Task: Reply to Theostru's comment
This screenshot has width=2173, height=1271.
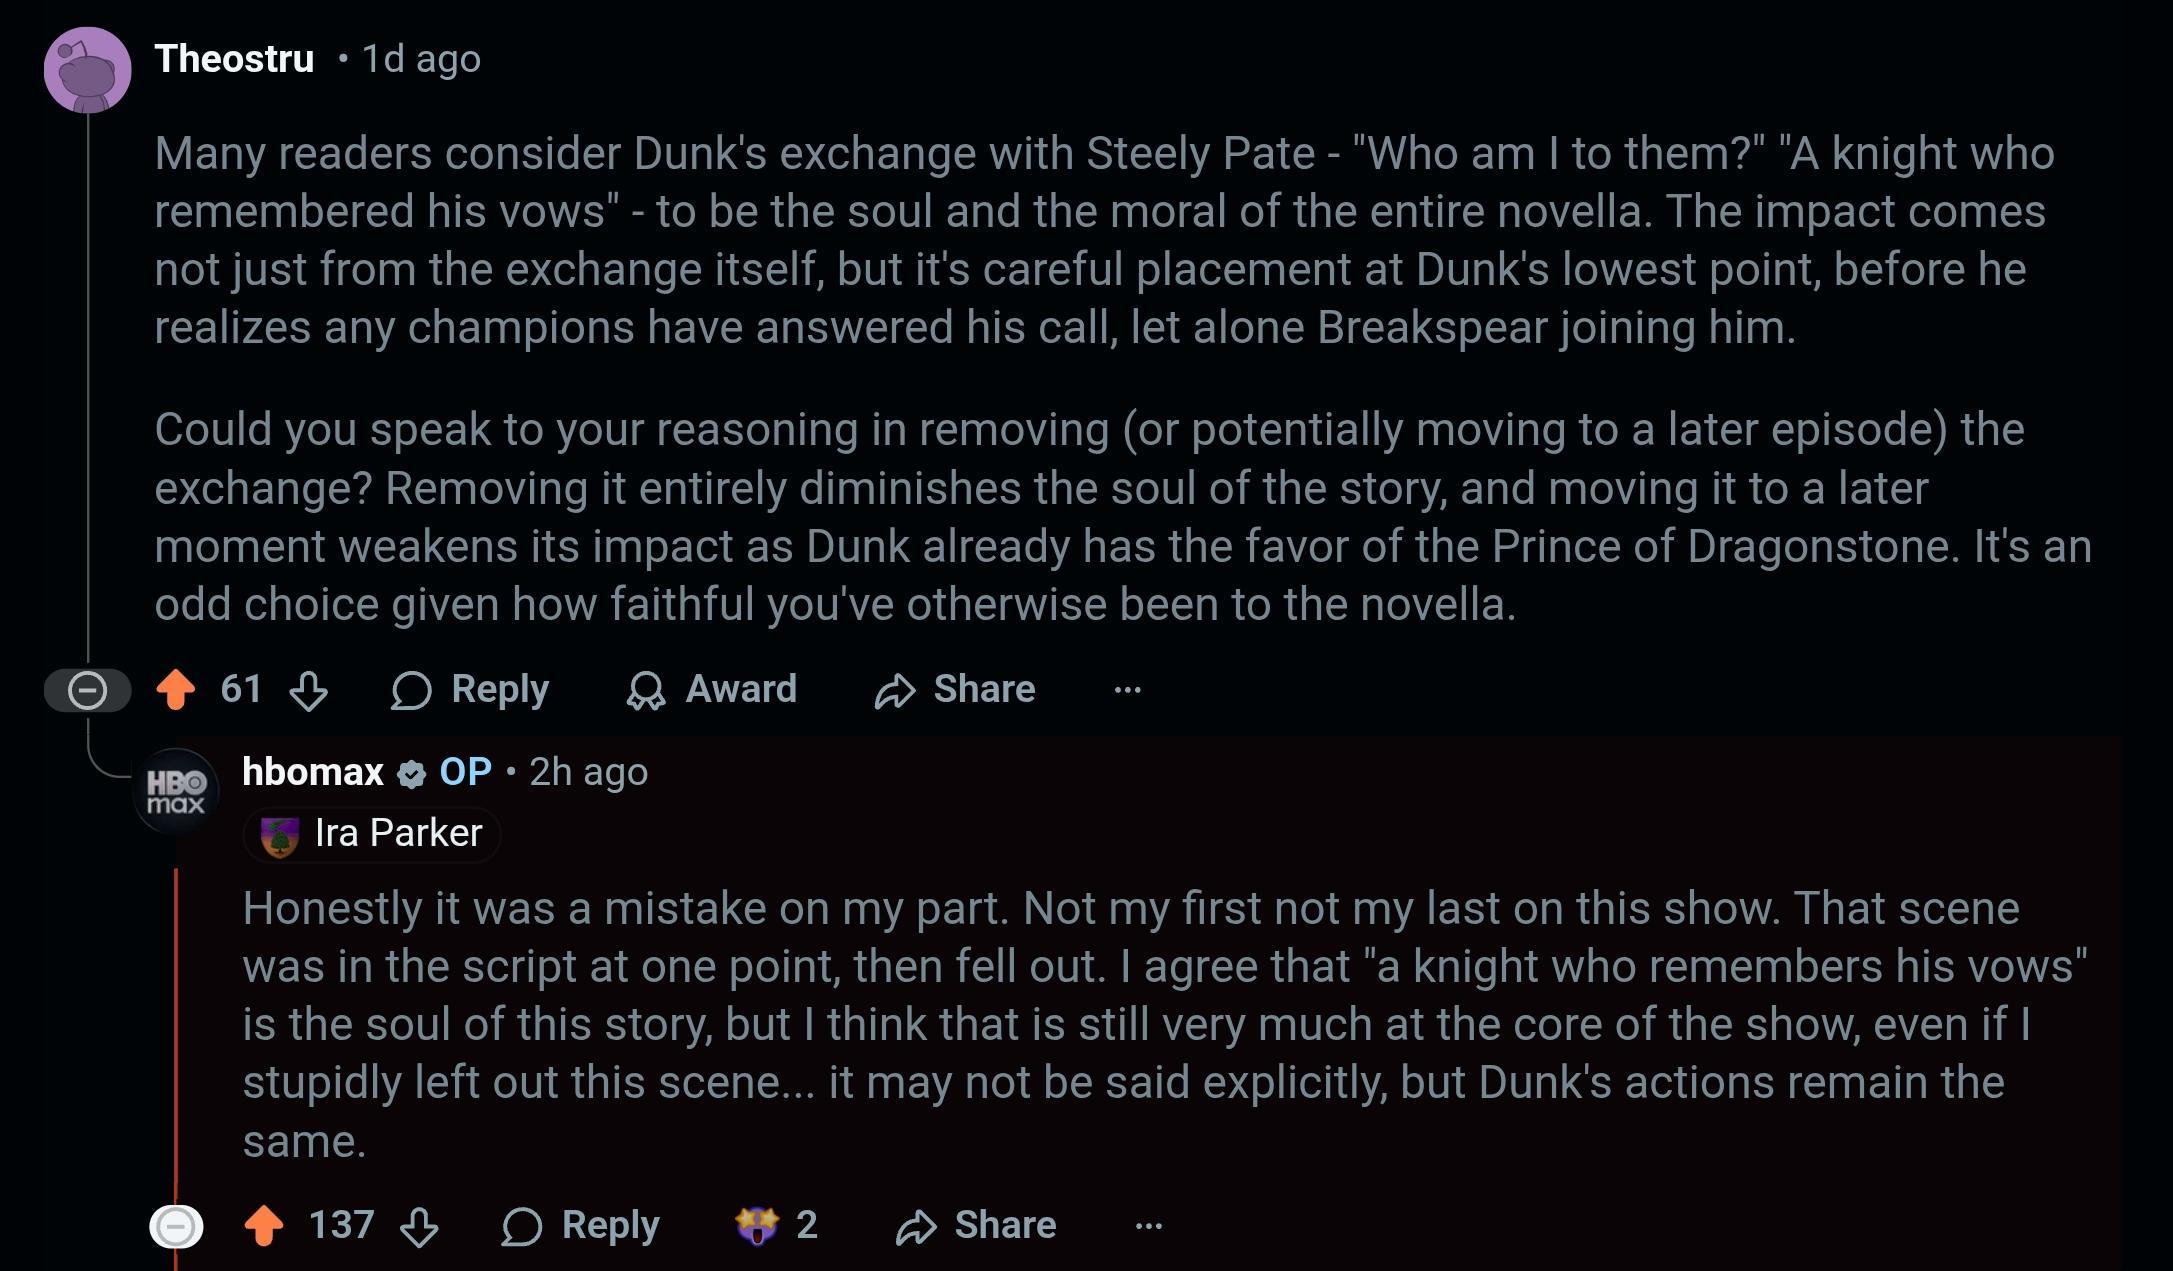Action: [470, 690]
